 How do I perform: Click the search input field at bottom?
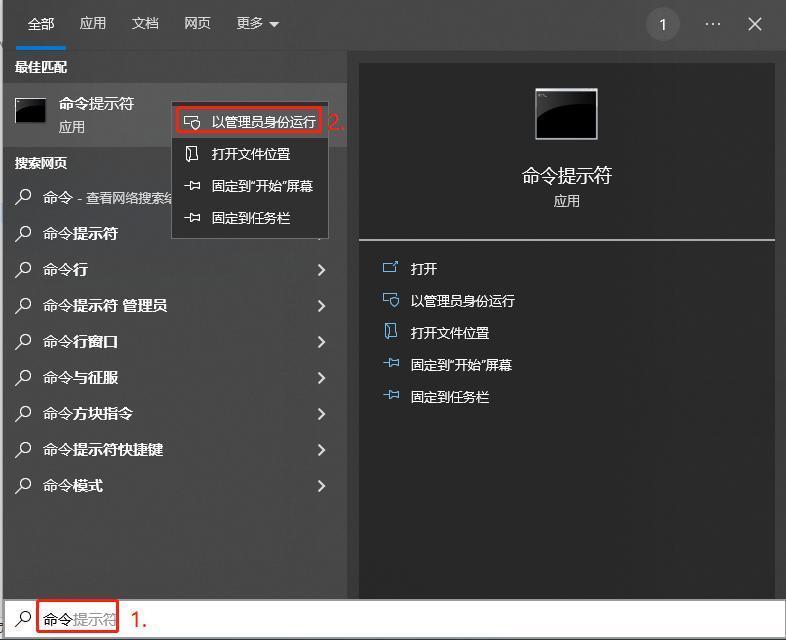pyautogui.click(x=400, y=619)
